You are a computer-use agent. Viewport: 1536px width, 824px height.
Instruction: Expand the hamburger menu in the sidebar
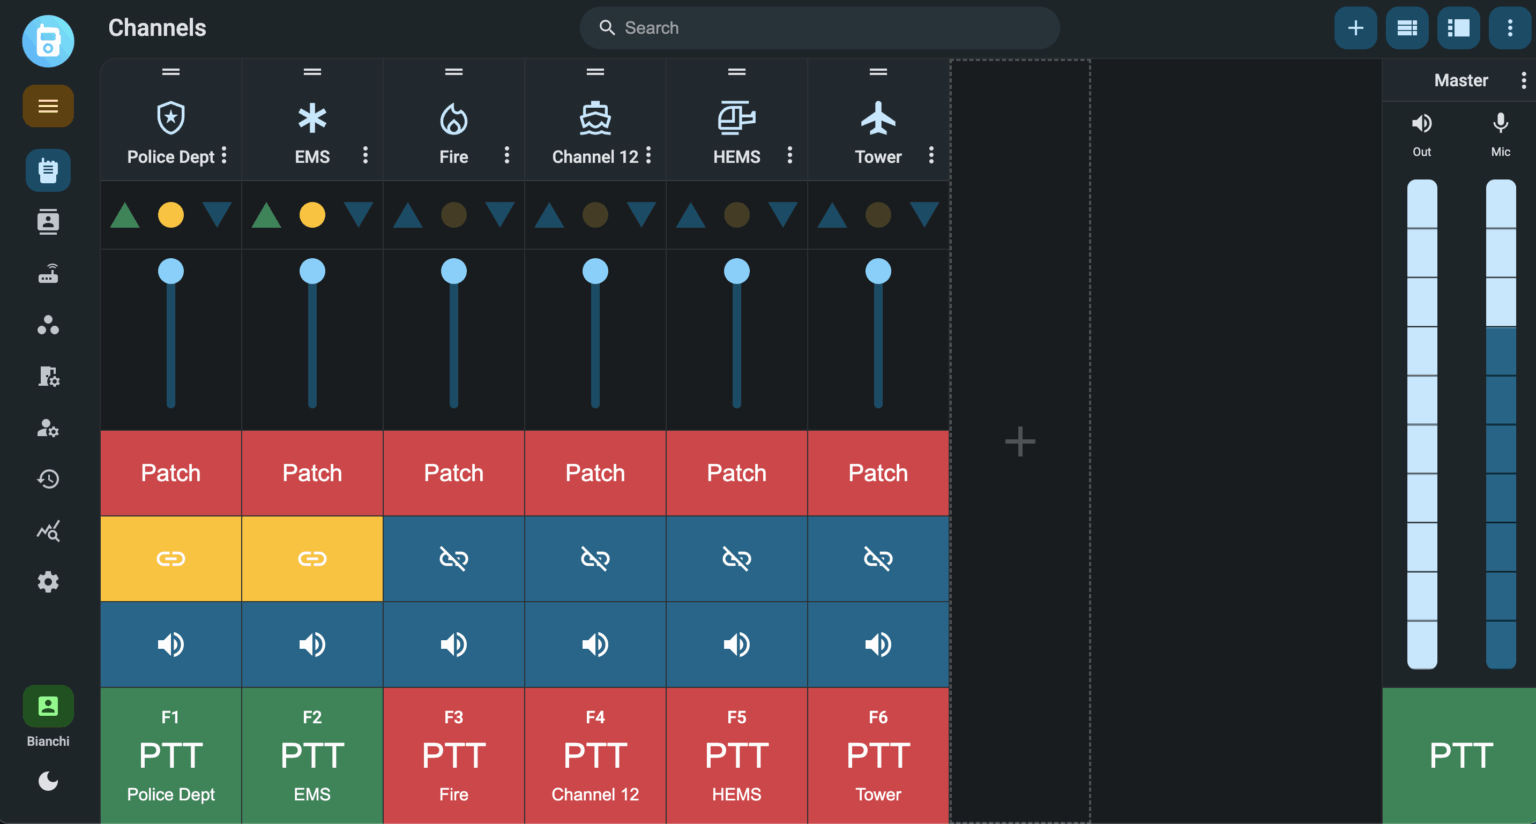point(48,106)
